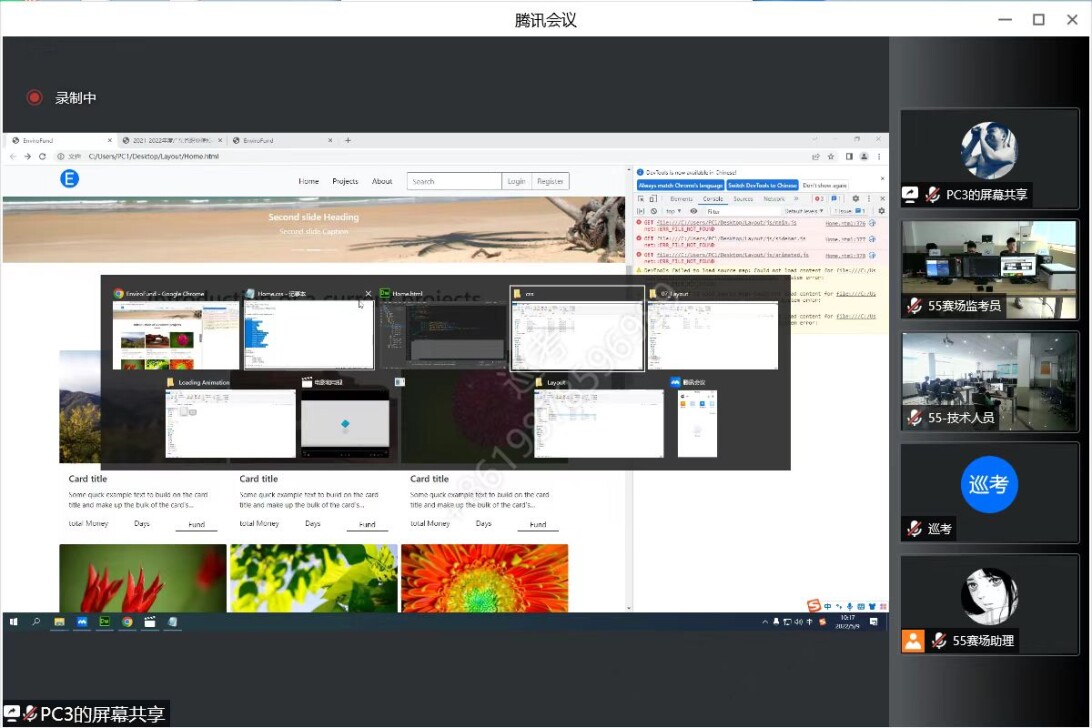Click the Chrome forward arrow
The width and height of the screenshot is (1092, 728).
[28, 157]
